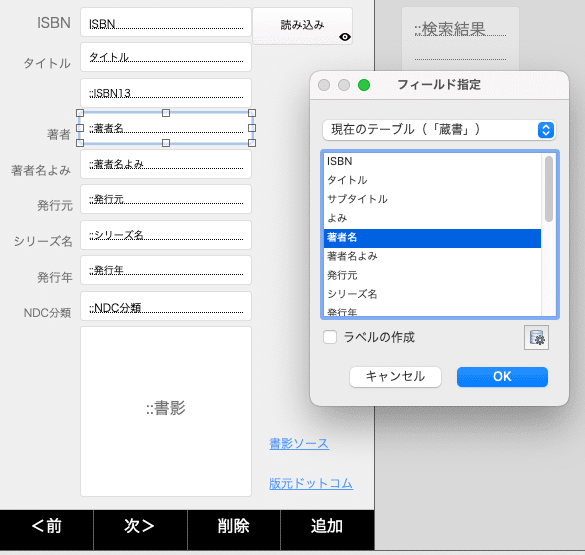This screenshot has width=585, height=555.
Task: Click OK in フィールド指定 dialog
Action: 502,377
